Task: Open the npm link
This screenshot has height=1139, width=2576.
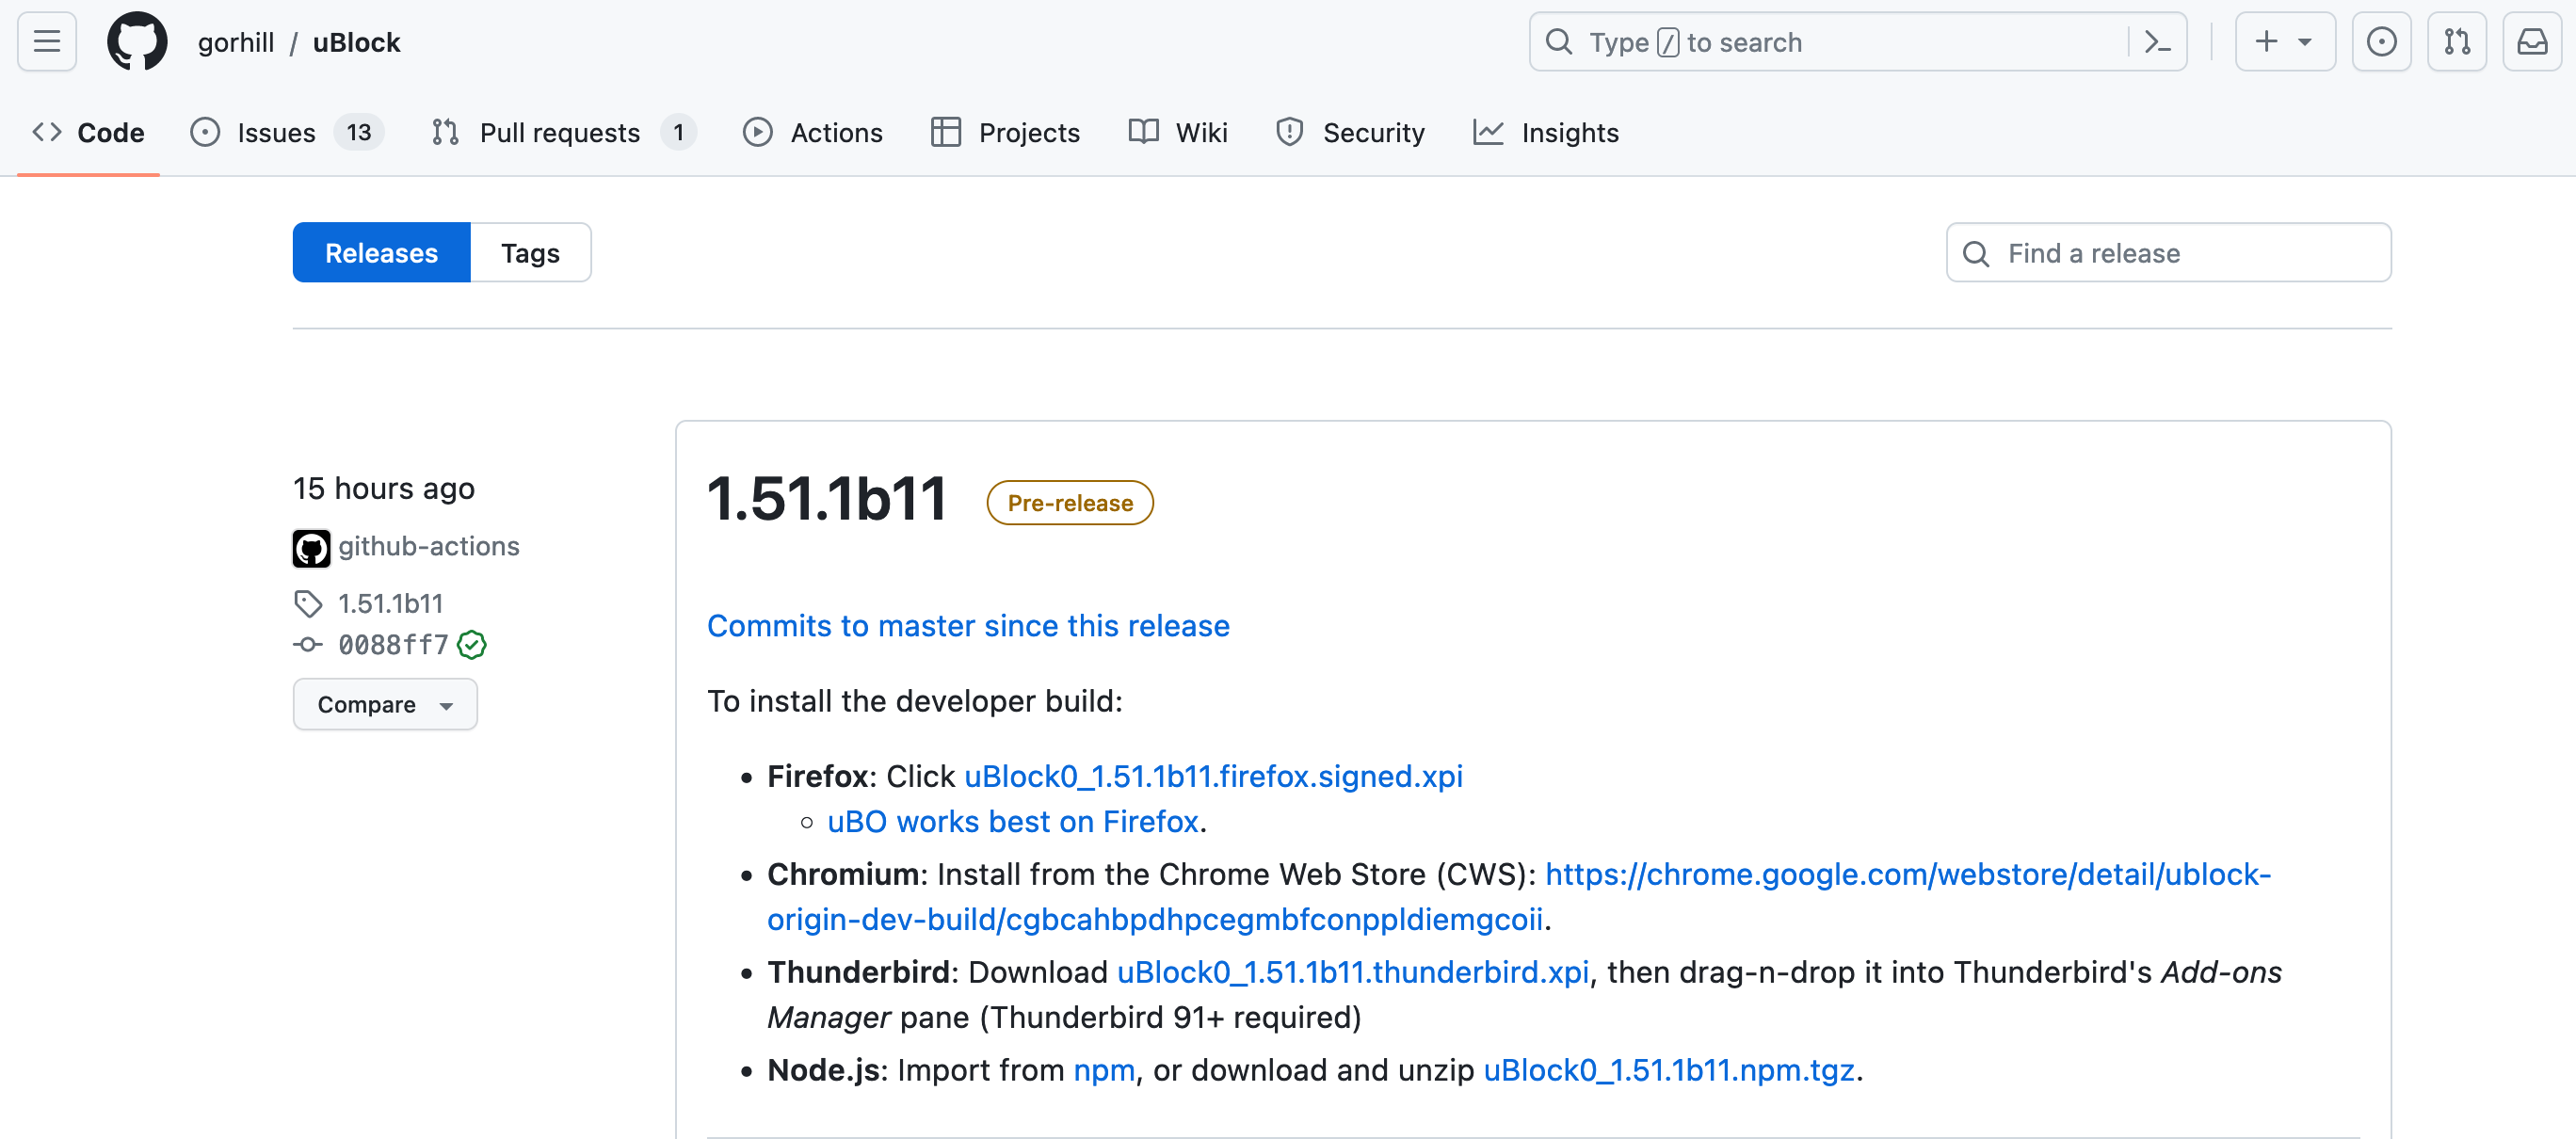Action: click(x=1104, y=1070)
